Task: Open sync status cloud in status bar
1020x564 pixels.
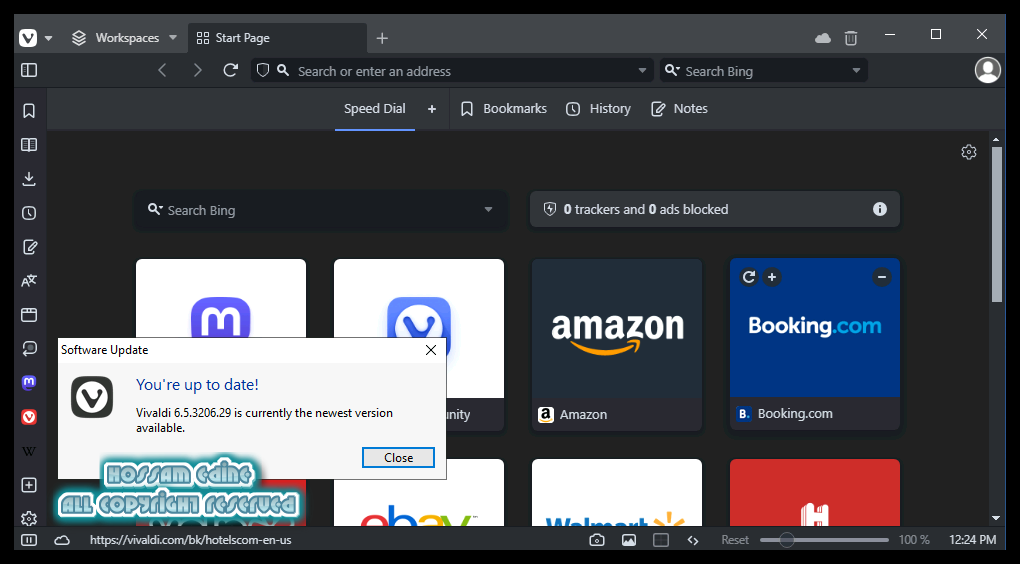Action: point(62,540)
